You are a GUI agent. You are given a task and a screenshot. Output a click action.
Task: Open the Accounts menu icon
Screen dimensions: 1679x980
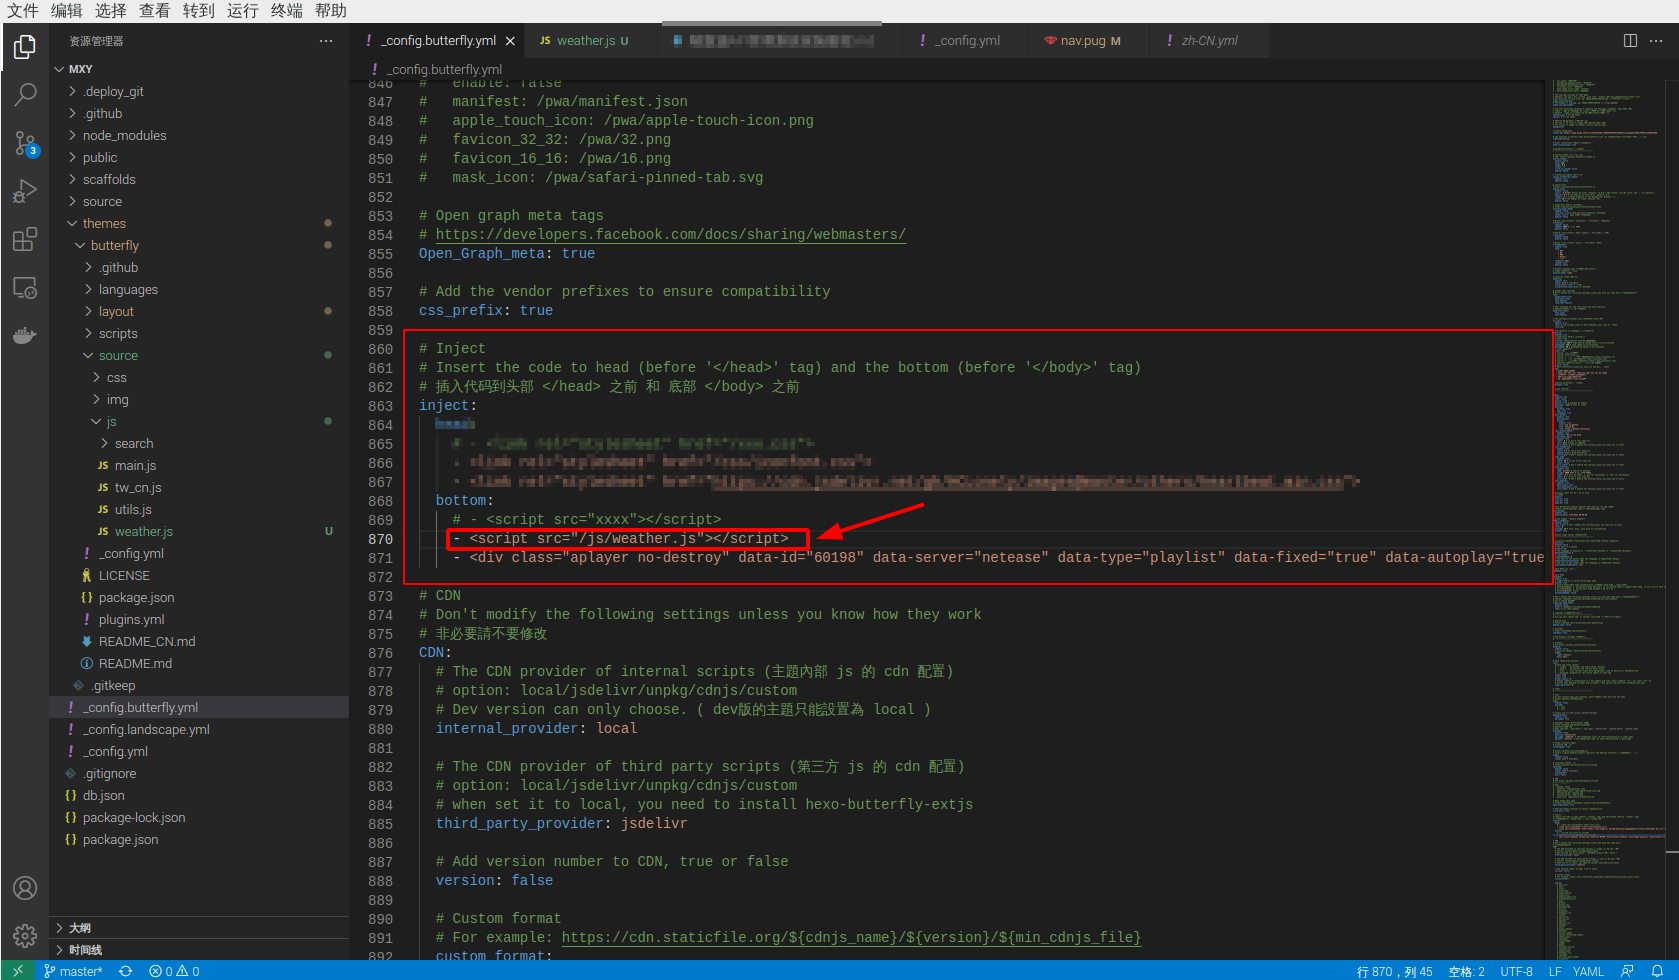pos(25,888)
